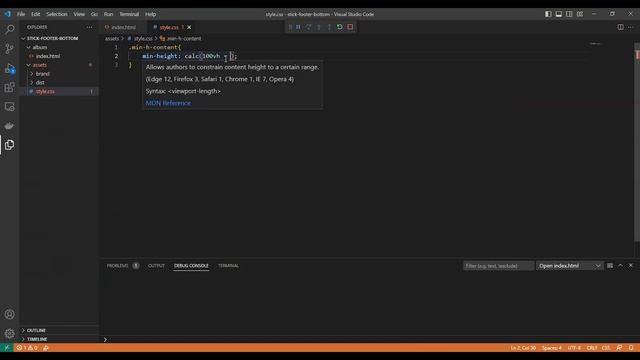
Task: Toggle debug console view as tree or list
Action: tap(610, 266)
